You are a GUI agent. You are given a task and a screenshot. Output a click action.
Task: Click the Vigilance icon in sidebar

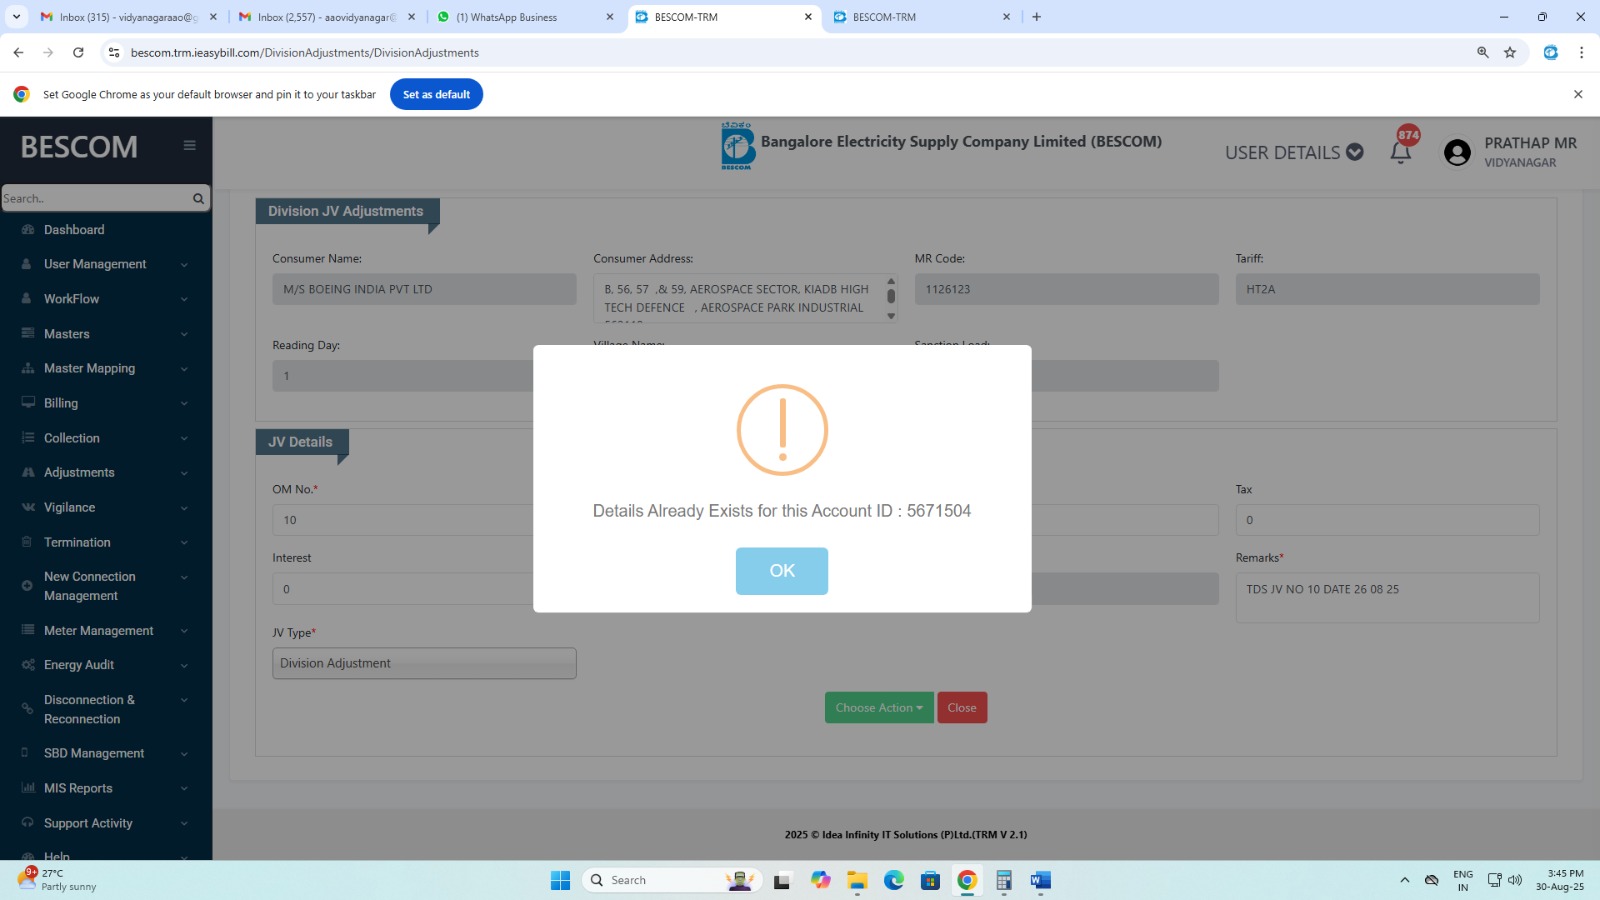coord(27,508)
